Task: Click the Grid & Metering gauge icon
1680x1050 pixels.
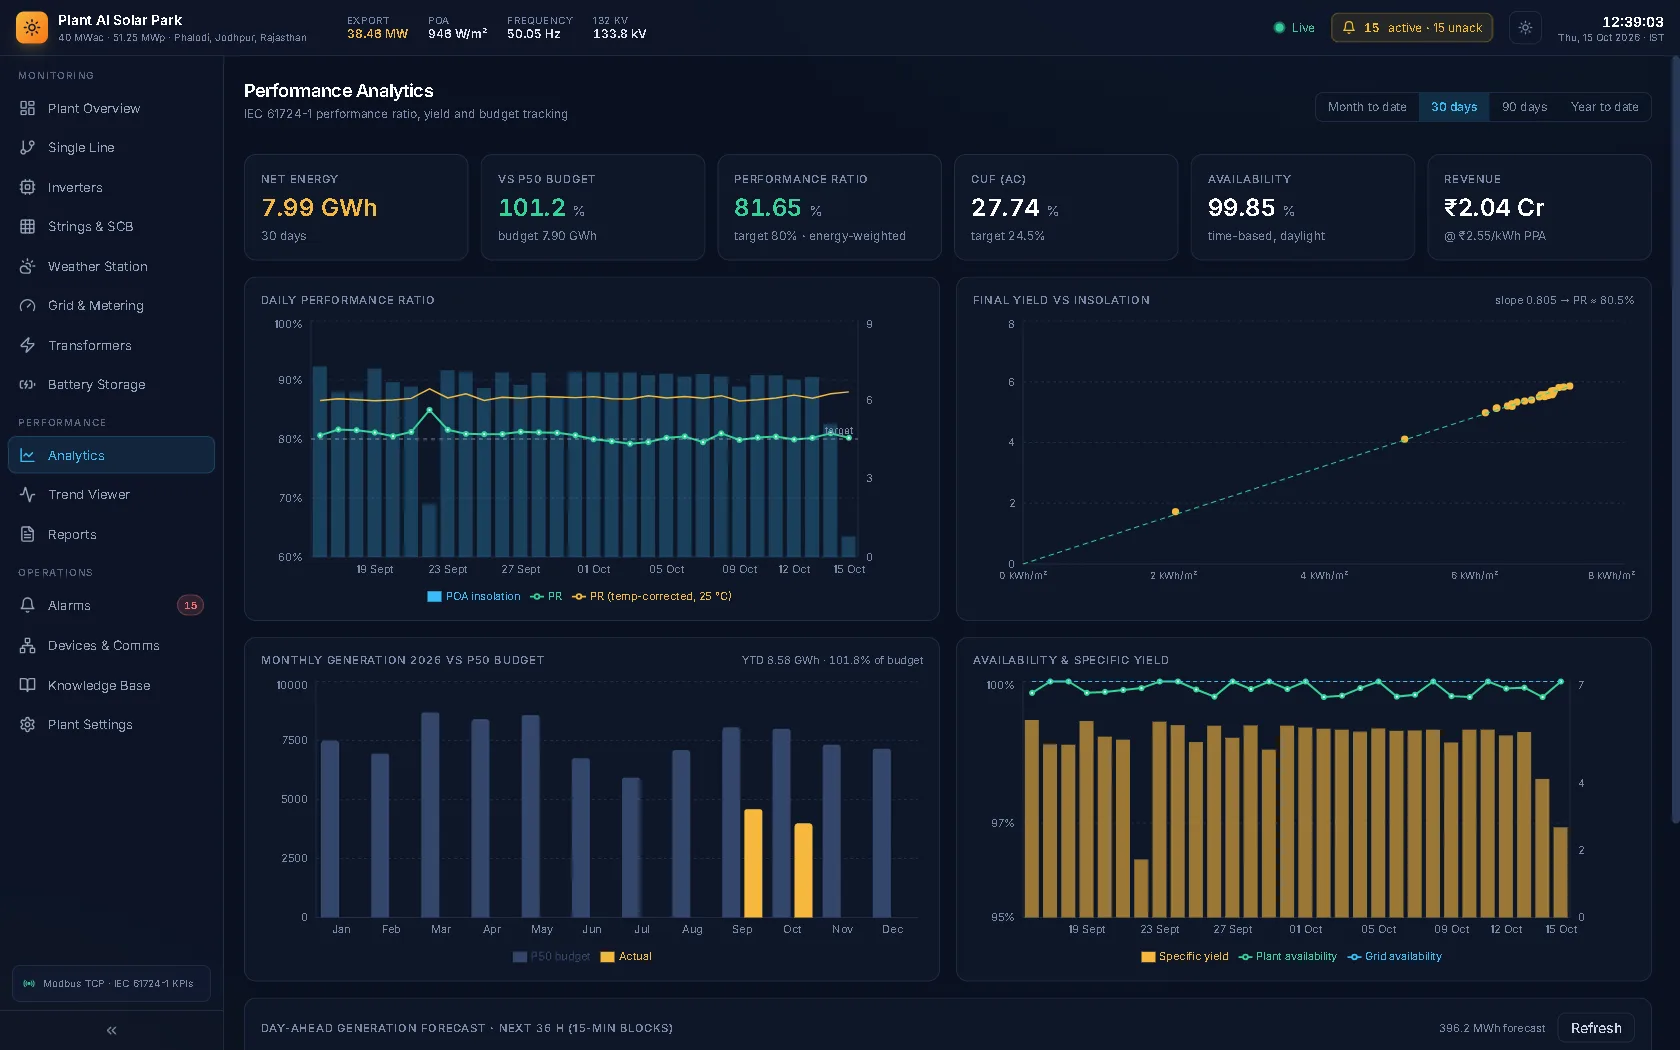Action: point(27,305)
